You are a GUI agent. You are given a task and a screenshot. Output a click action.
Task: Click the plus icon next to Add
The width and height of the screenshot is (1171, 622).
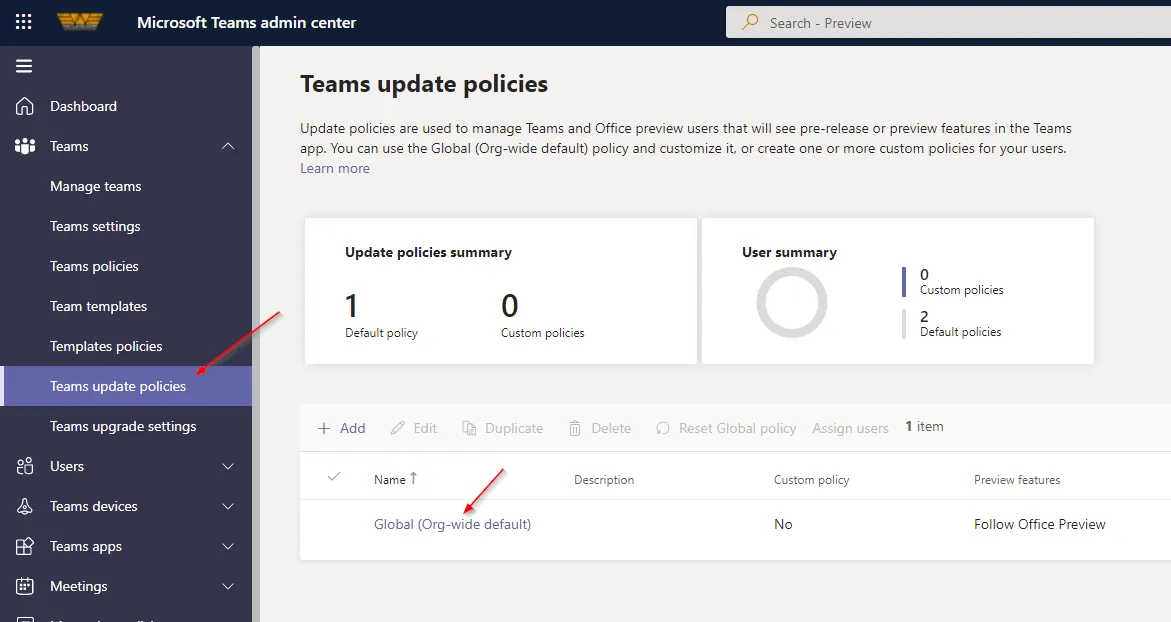tap(323, 428)
